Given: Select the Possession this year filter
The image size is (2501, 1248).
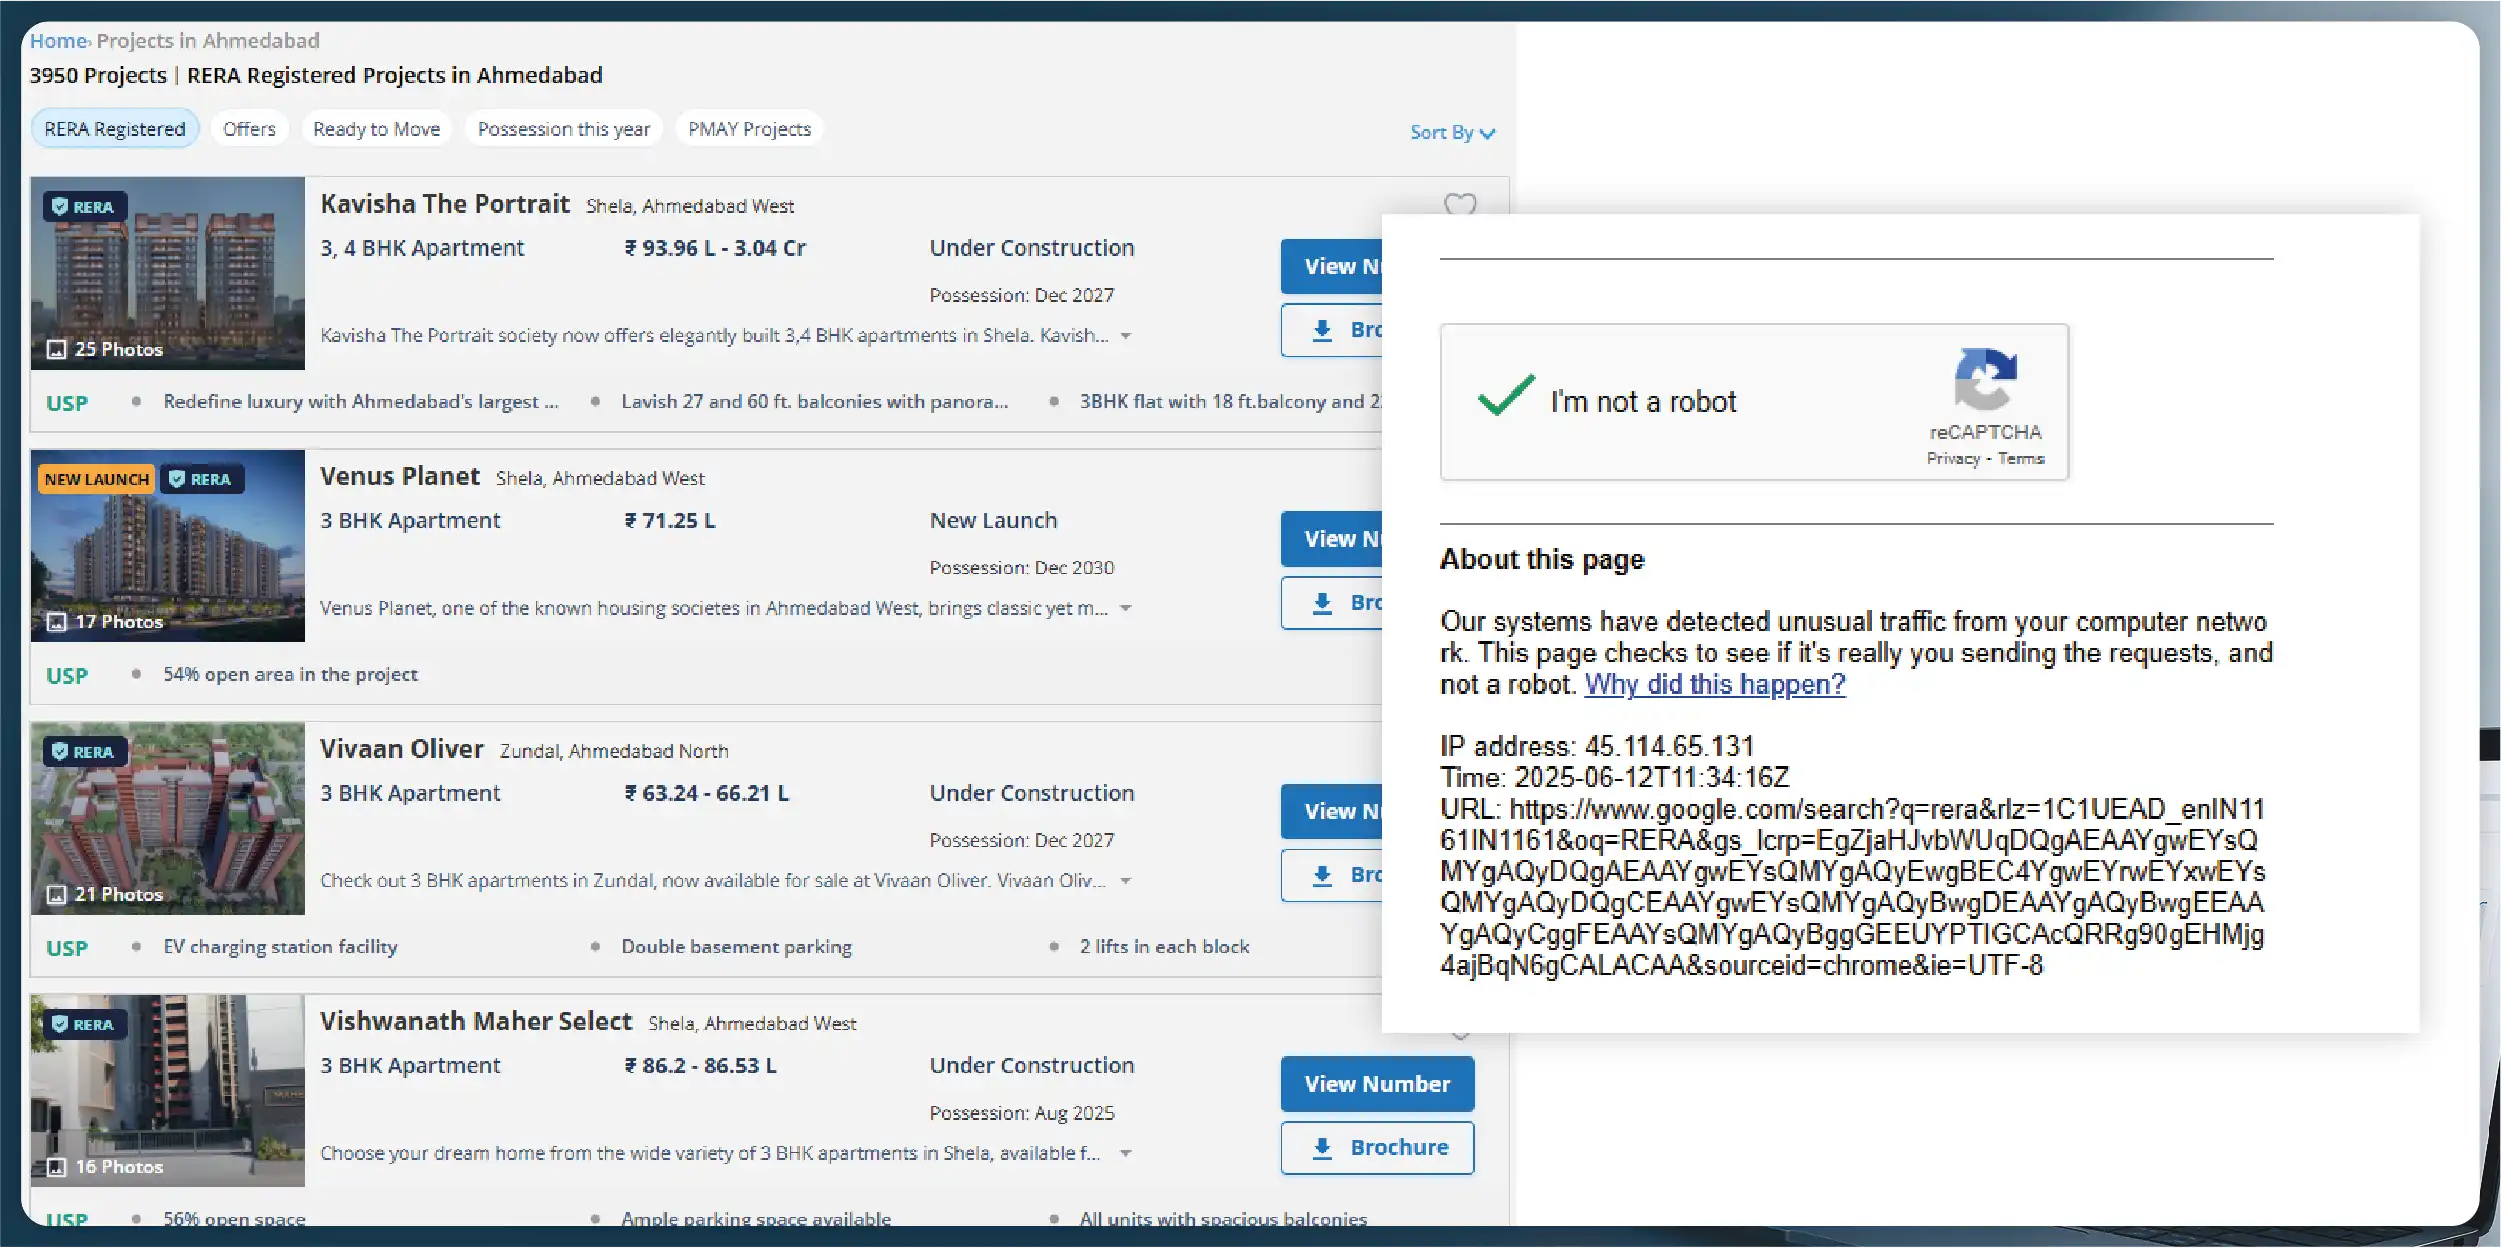Looking at the screenshot, I should click(x=563, y=129).
